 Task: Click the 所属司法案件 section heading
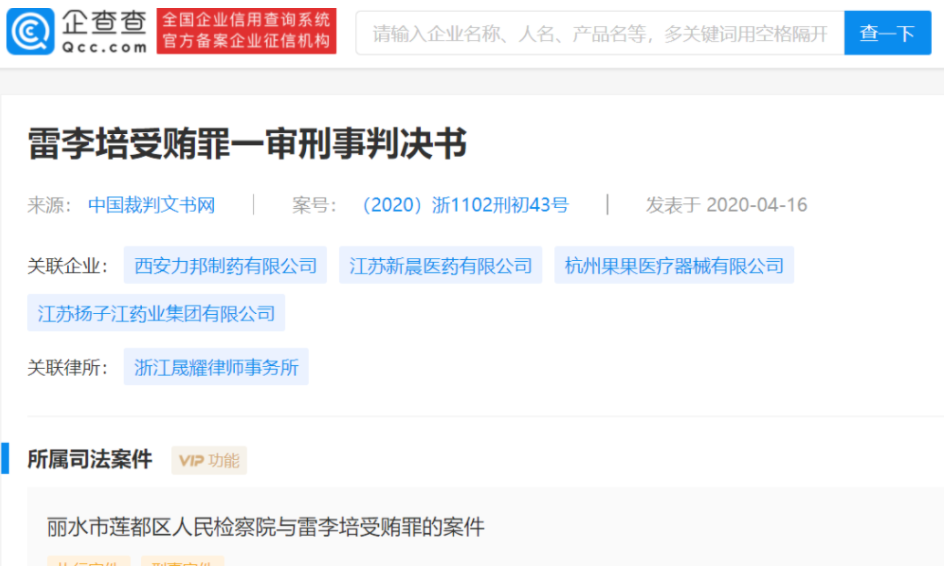[x=90, y=459]
